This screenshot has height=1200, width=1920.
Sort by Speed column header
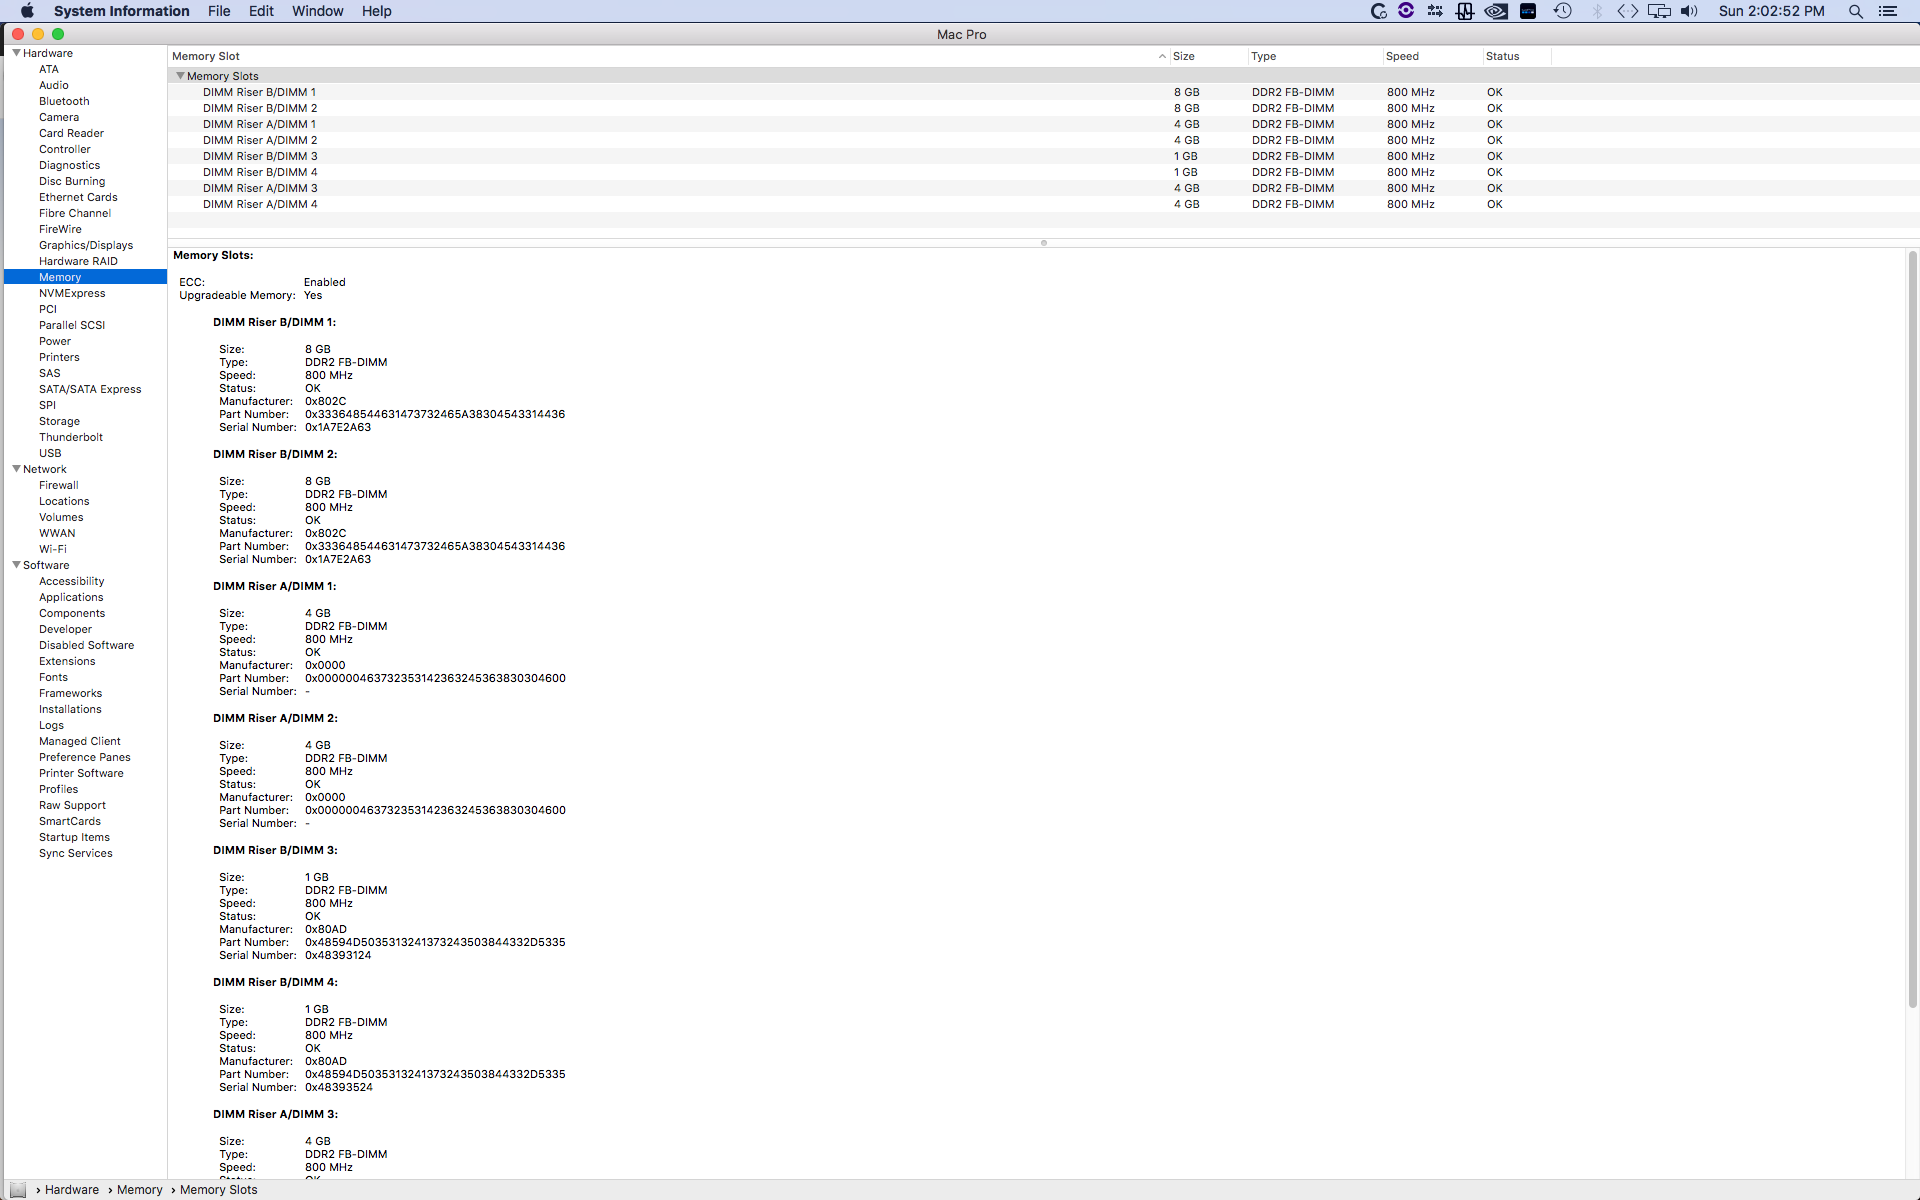click(x=1432, y=56)
